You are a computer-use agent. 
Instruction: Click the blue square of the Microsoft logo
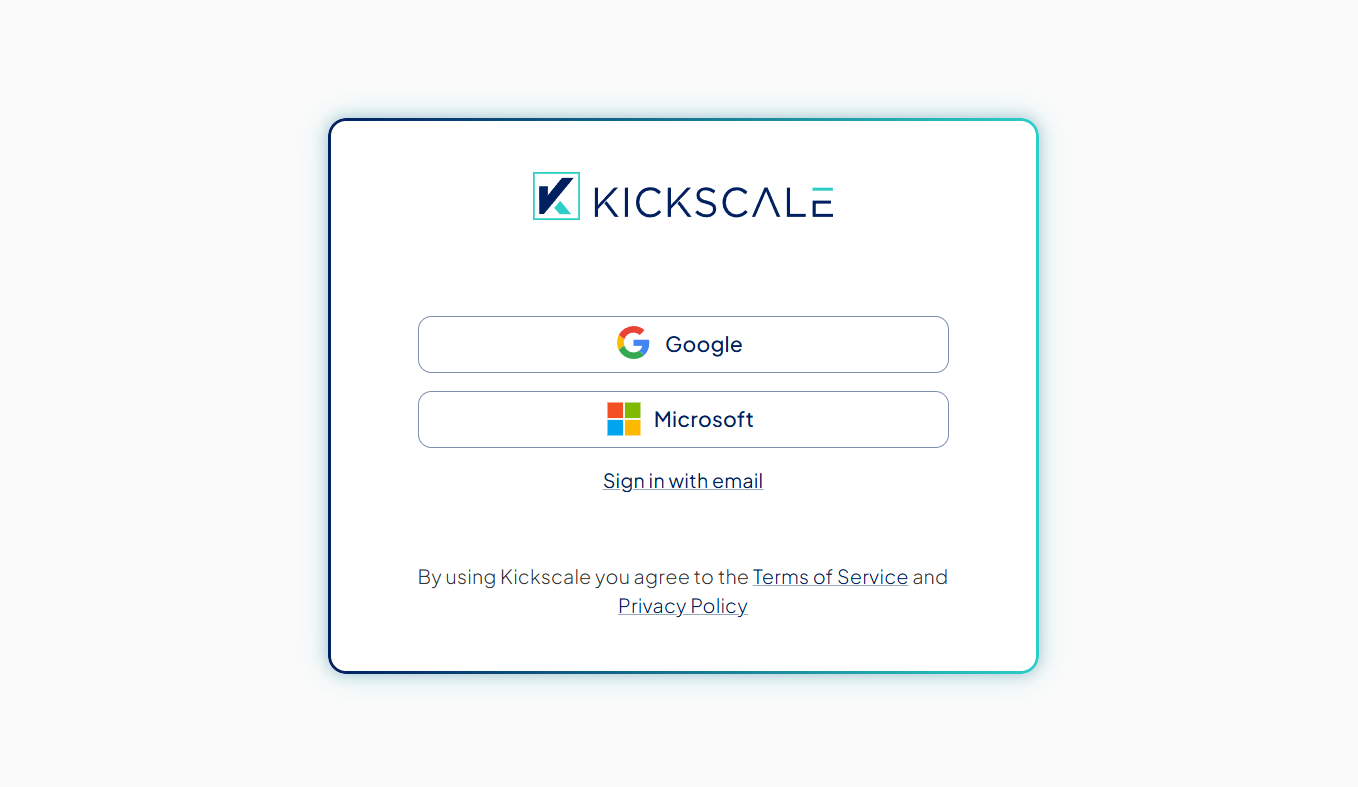click(615, 427)
